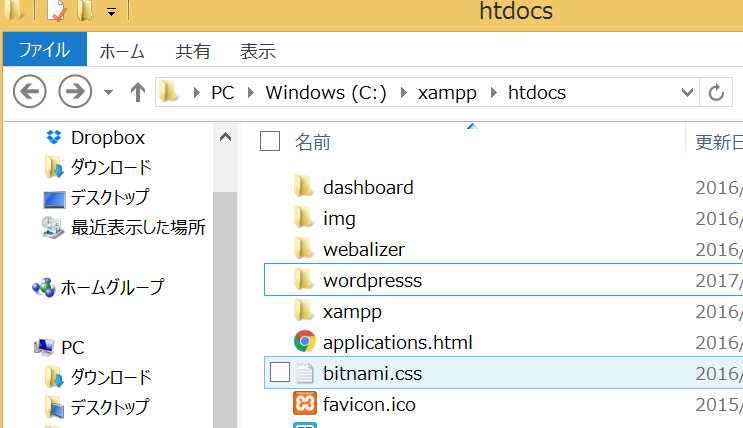Viewport: 743px width, 428px height.
Task: Open the ファイル menu
Action: (45, 49)
